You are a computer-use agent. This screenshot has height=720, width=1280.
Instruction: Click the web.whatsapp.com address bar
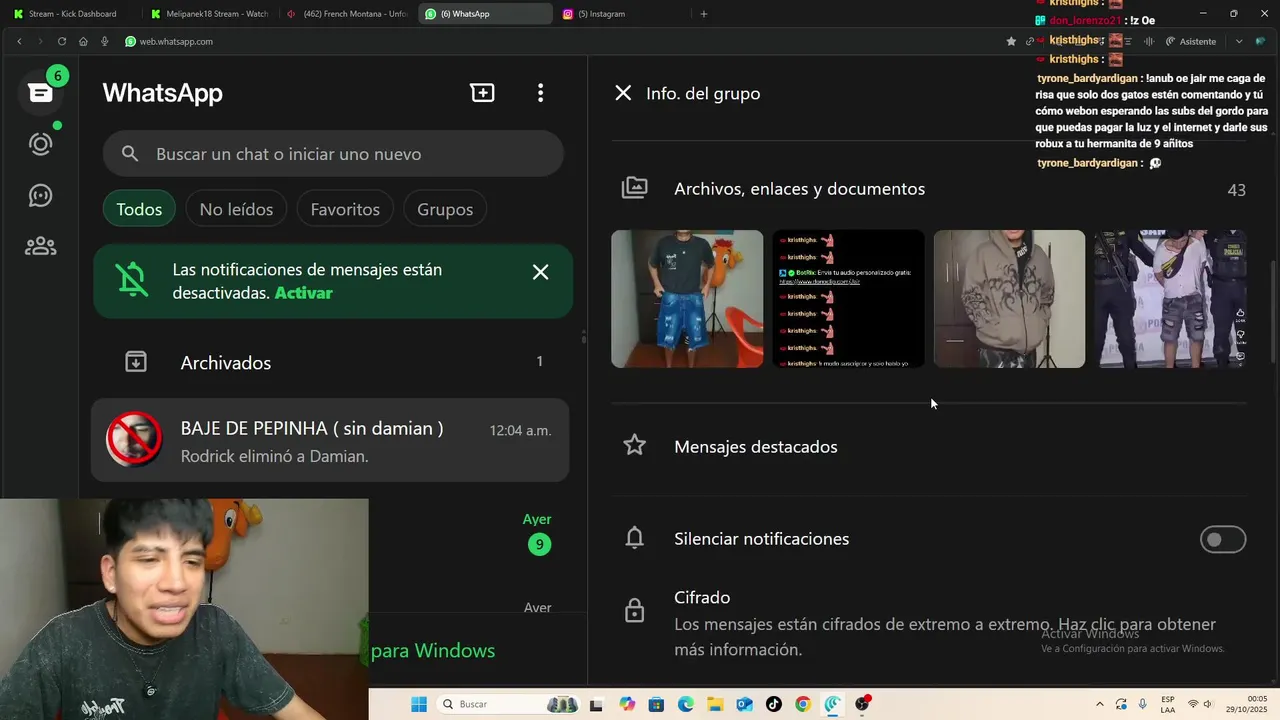tap(560, 41)
